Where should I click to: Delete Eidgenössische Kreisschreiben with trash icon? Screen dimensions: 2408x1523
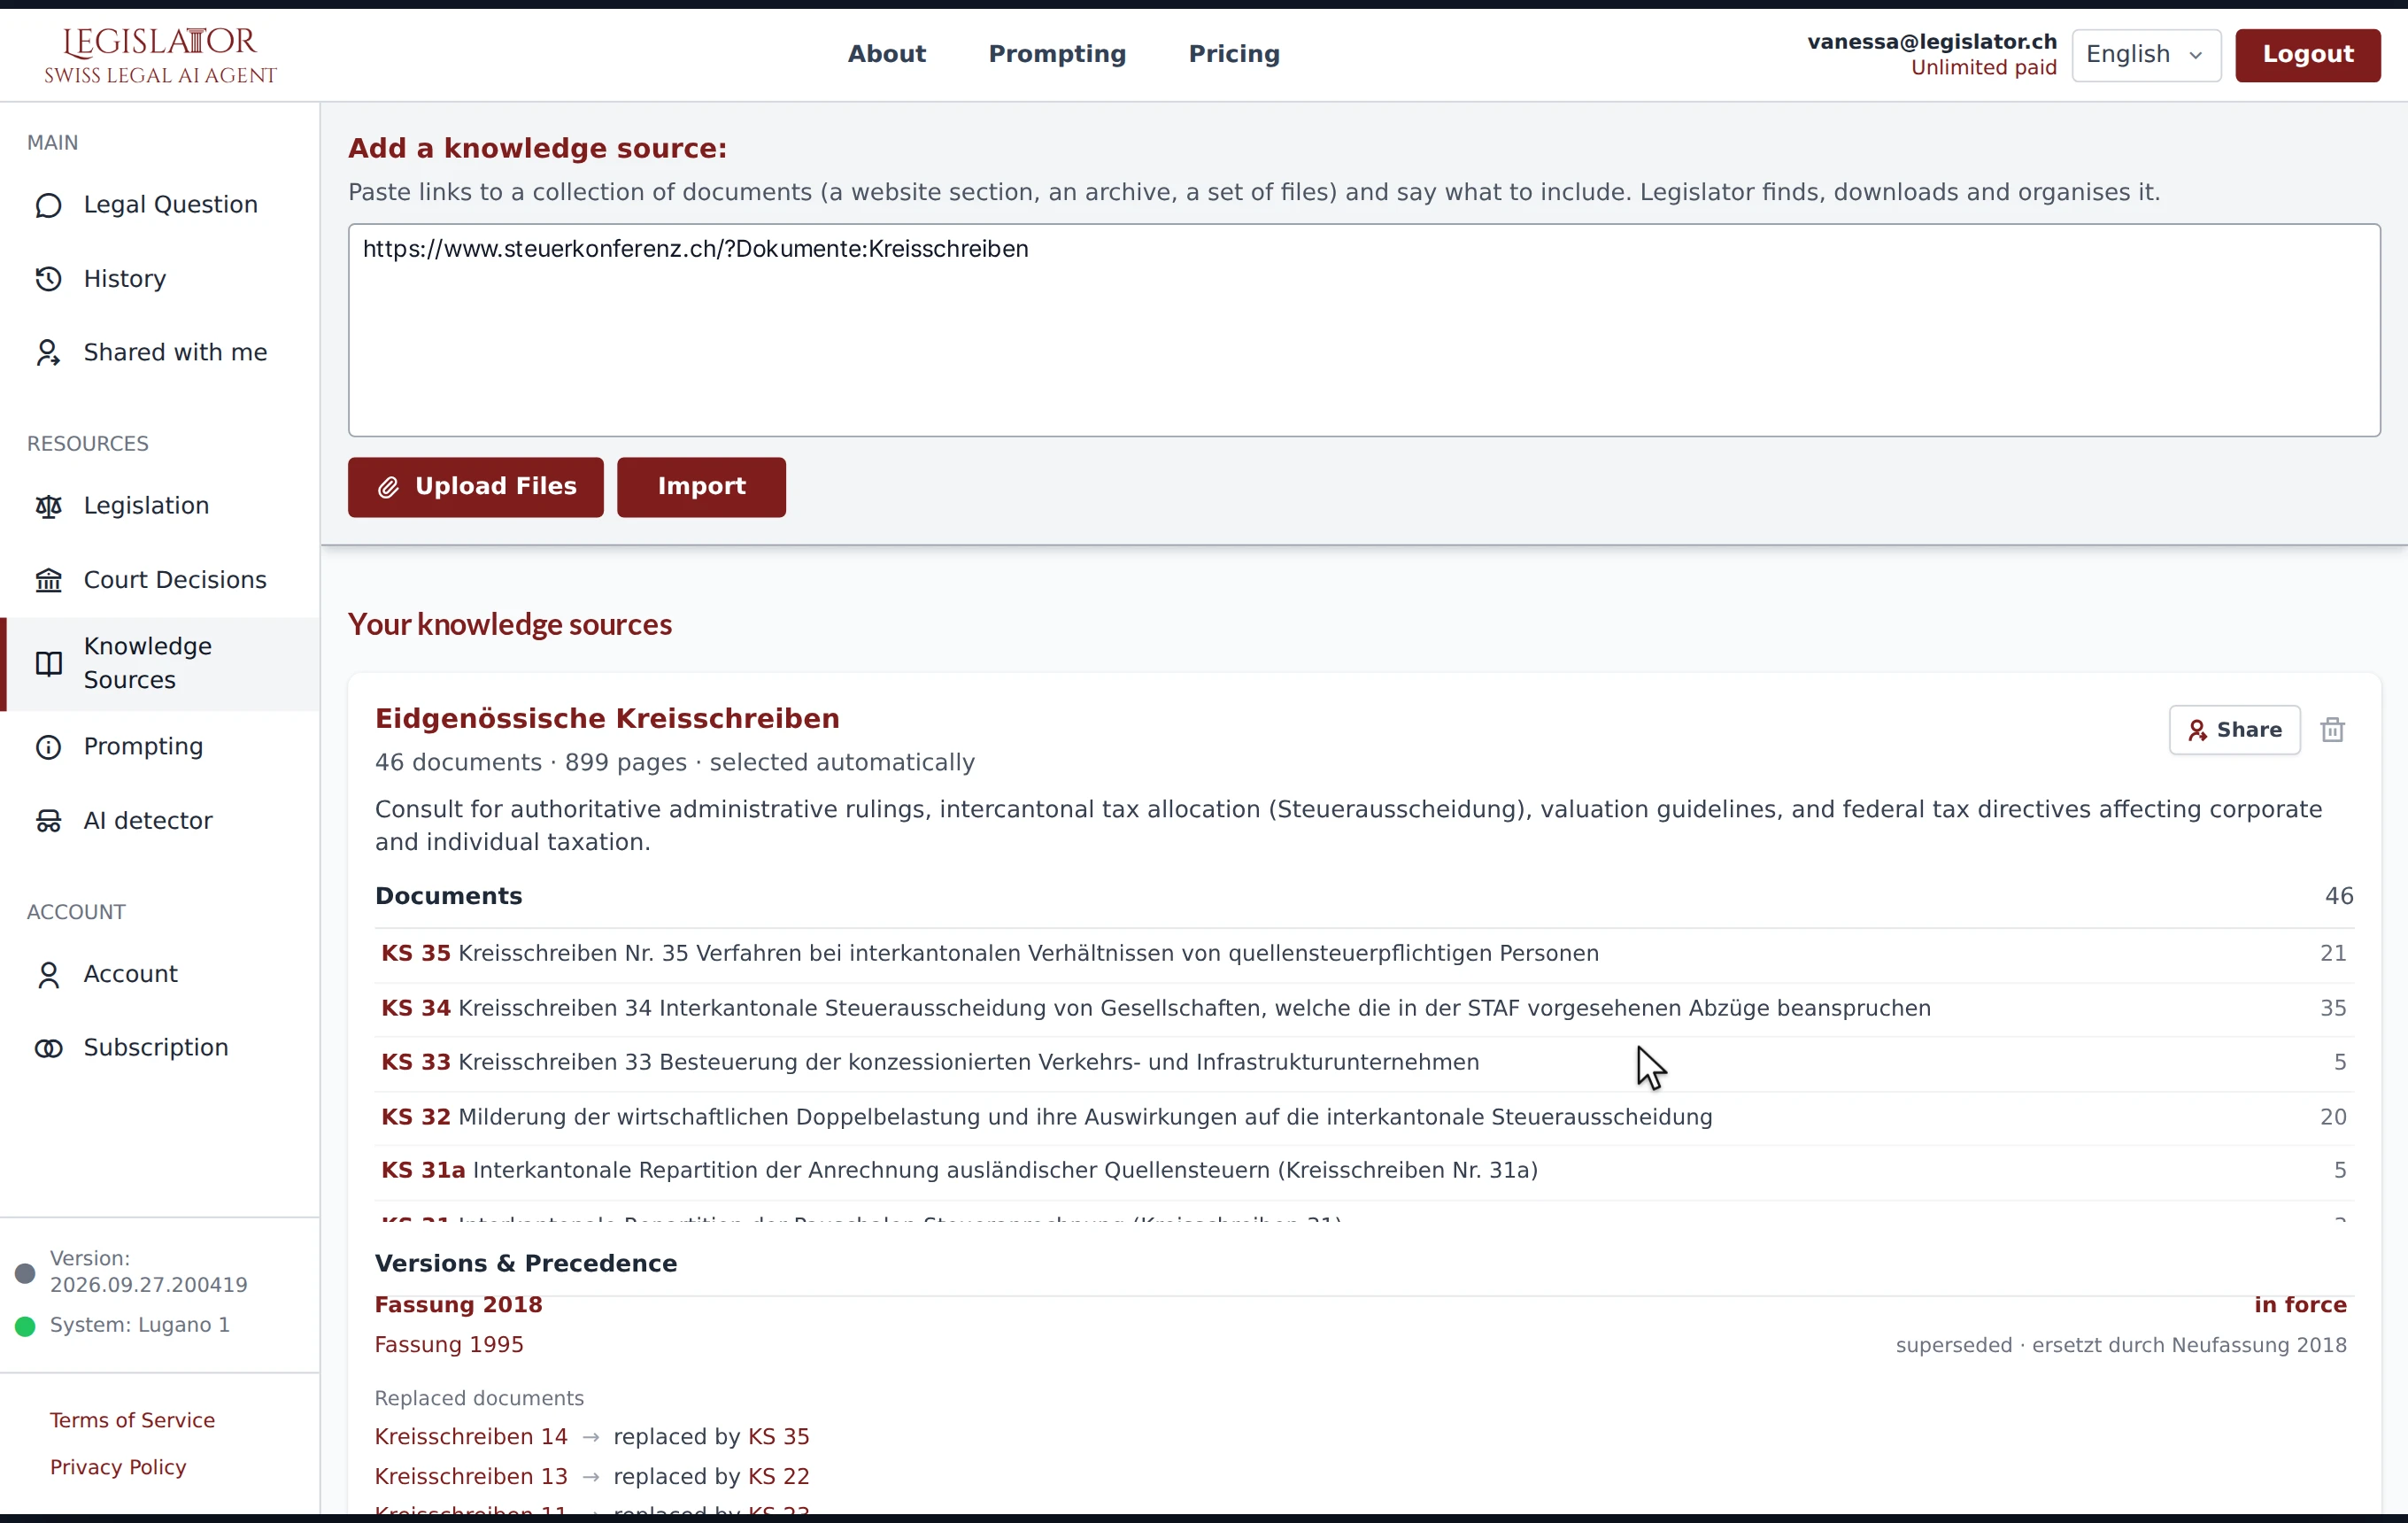point(2332,730)
